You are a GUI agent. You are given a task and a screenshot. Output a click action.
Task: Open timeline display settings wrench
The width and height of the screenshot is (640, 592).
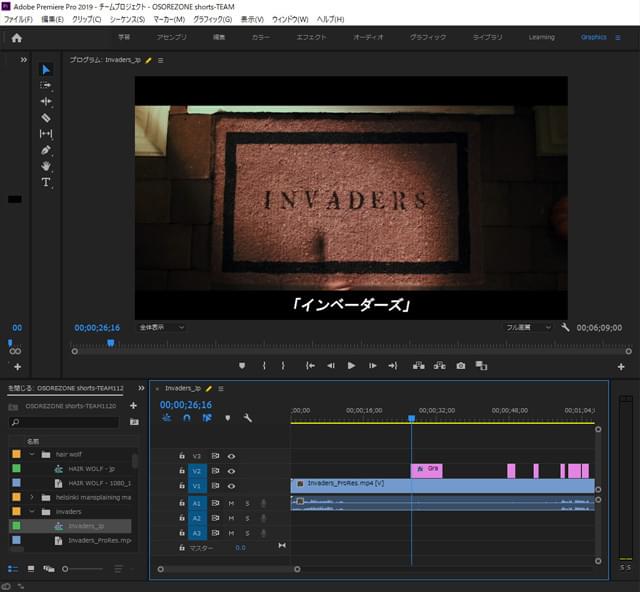coord(247,418)
